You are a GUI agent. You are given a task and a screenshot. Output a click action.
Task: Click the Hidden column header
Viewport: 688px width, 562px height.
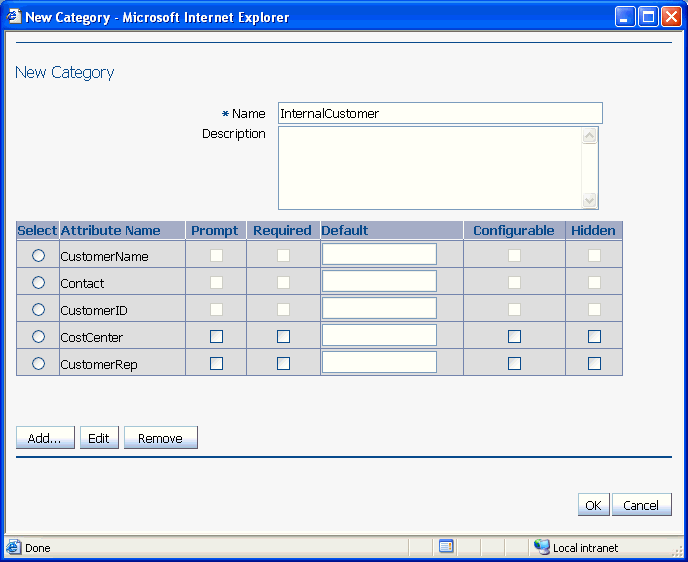pyautogui.click(x=593, y=230)
